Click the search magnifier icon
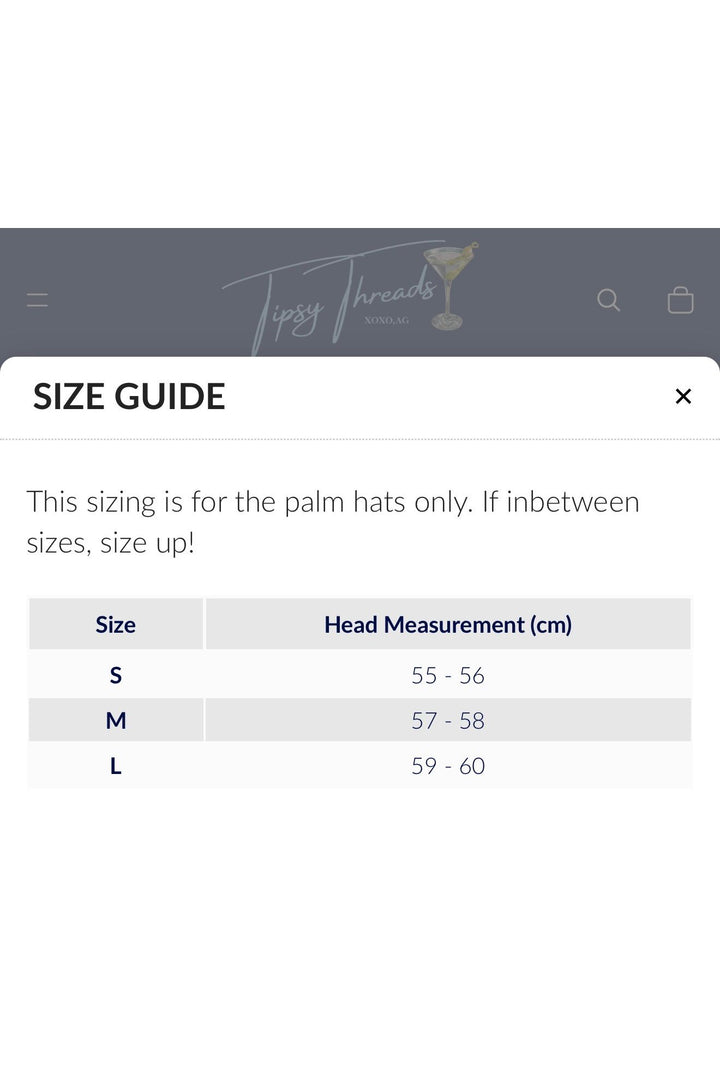Image resolution: width=720 pixels, height=1080 pixels. 608,300
